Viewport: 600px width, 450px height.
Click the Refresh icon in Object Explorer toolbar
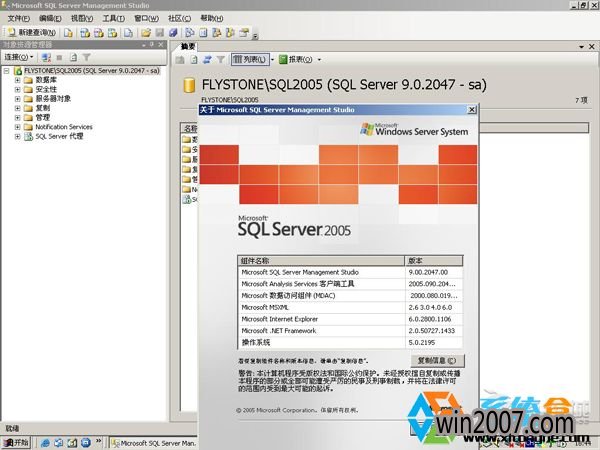pos(73,57)
